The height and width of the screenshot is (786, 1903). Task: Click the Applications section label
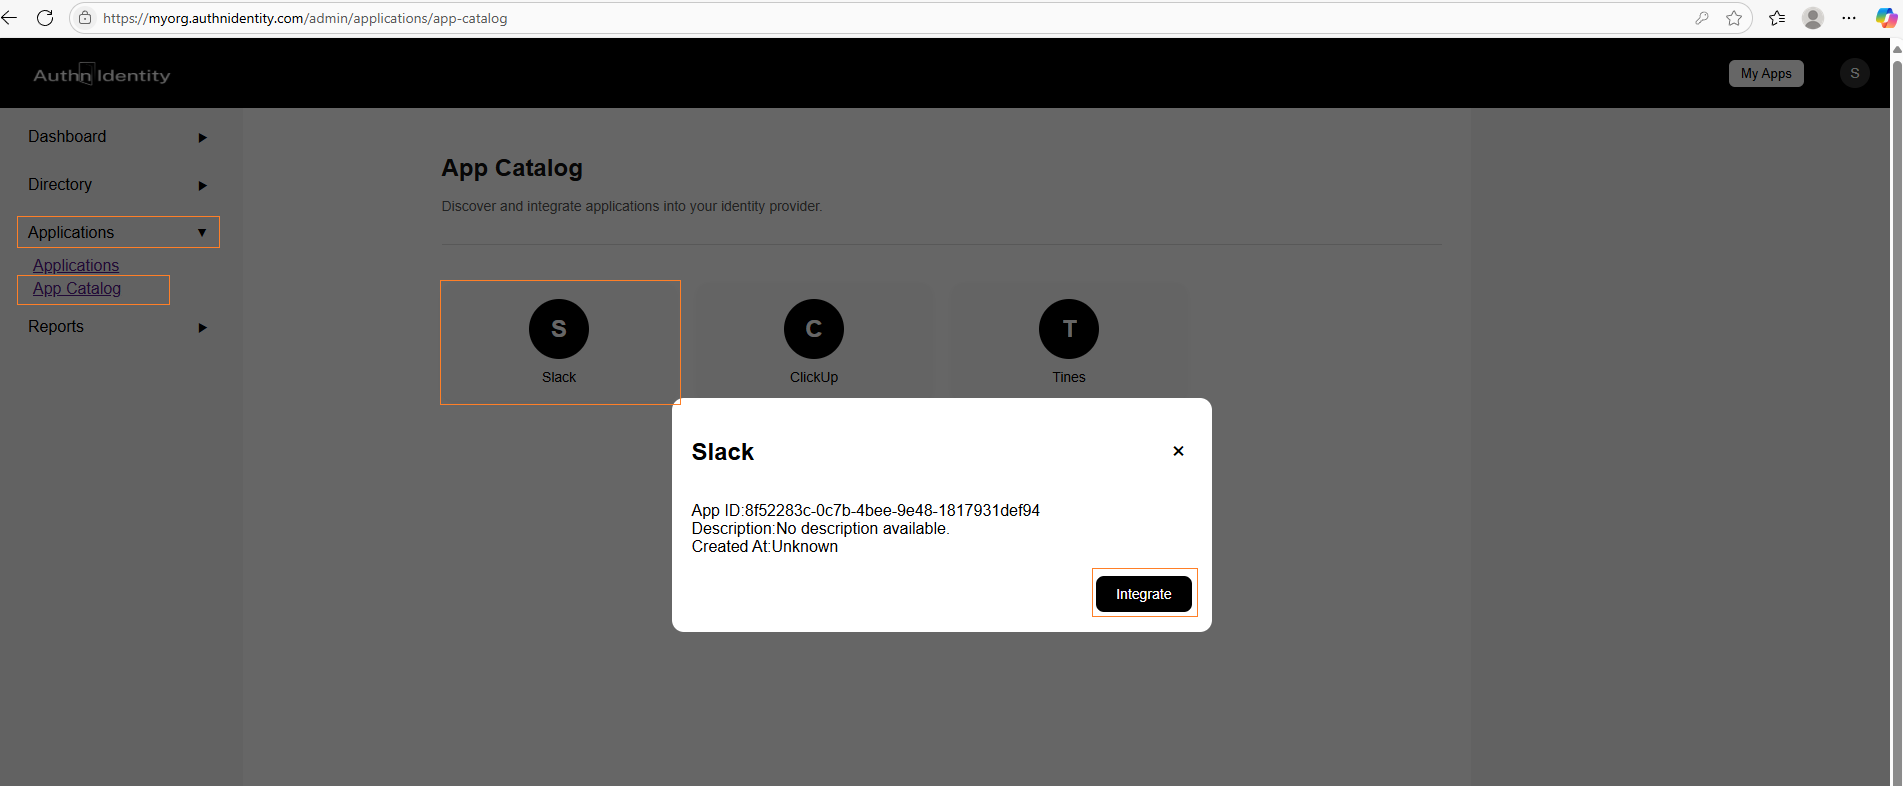click(71, 232)
